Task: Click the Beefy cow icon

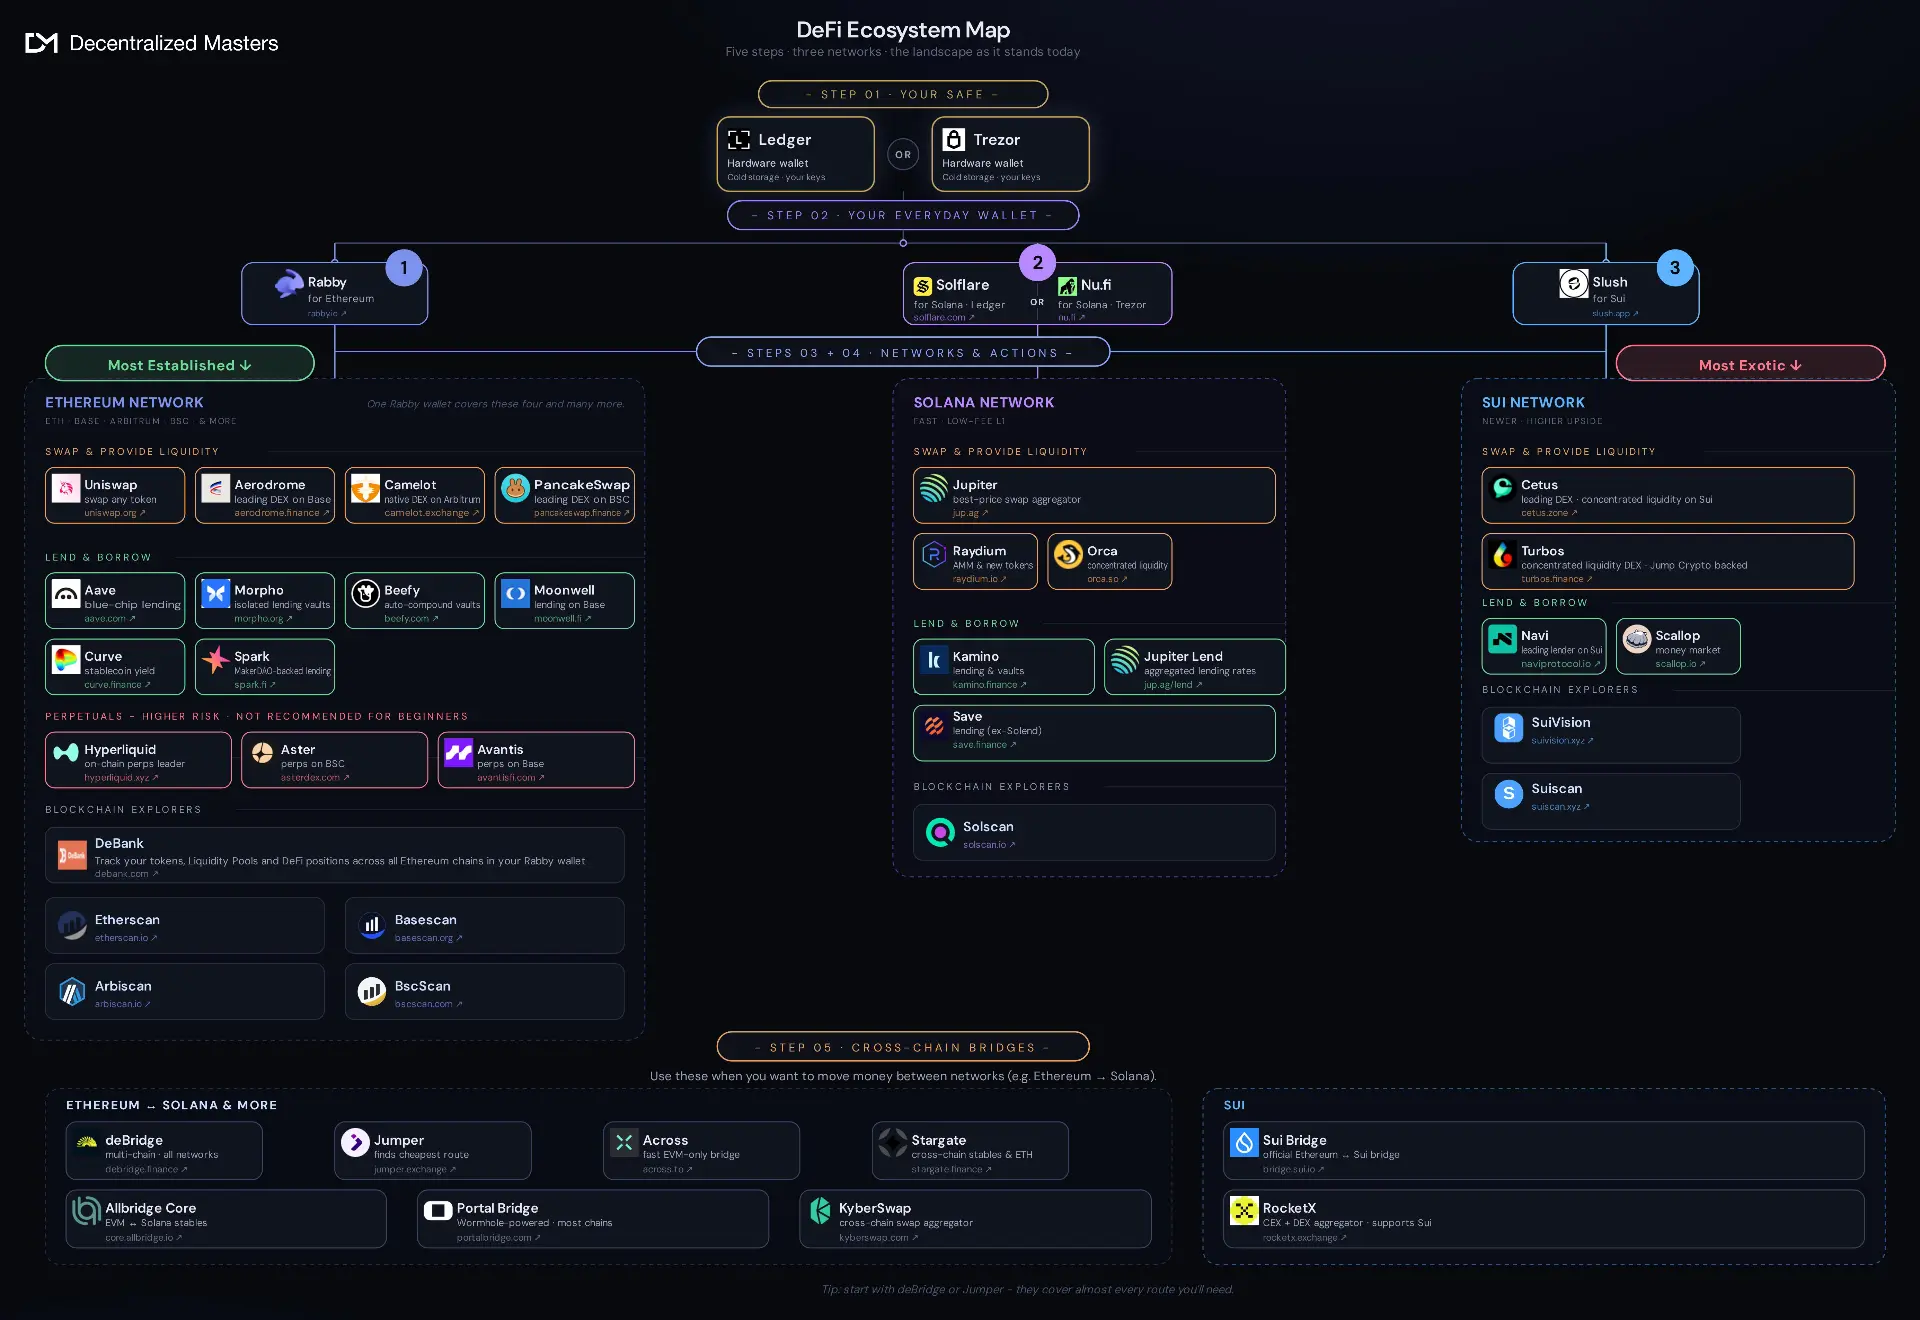Action: [366, 594]
